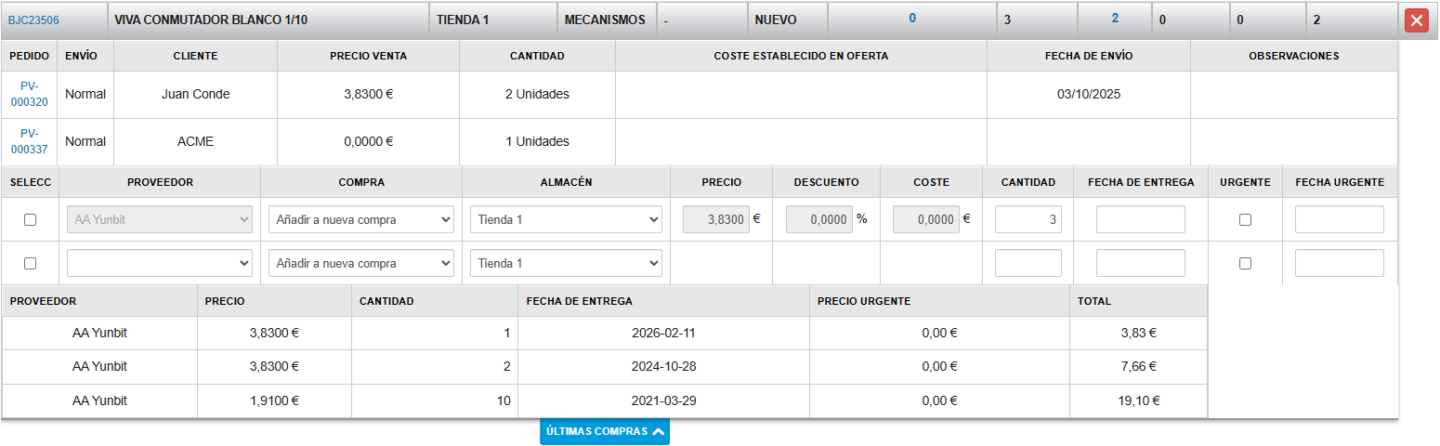Click Fecha Urgente field in first row
Screen dimensions: 1440x446
[1339, 220]
